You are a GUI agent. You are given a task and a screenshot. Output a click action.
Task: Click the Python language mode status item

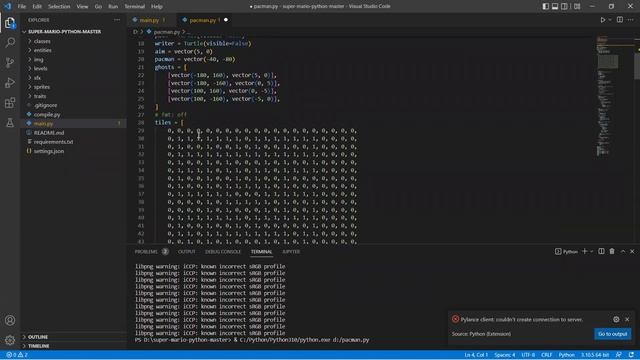[567, 355]
